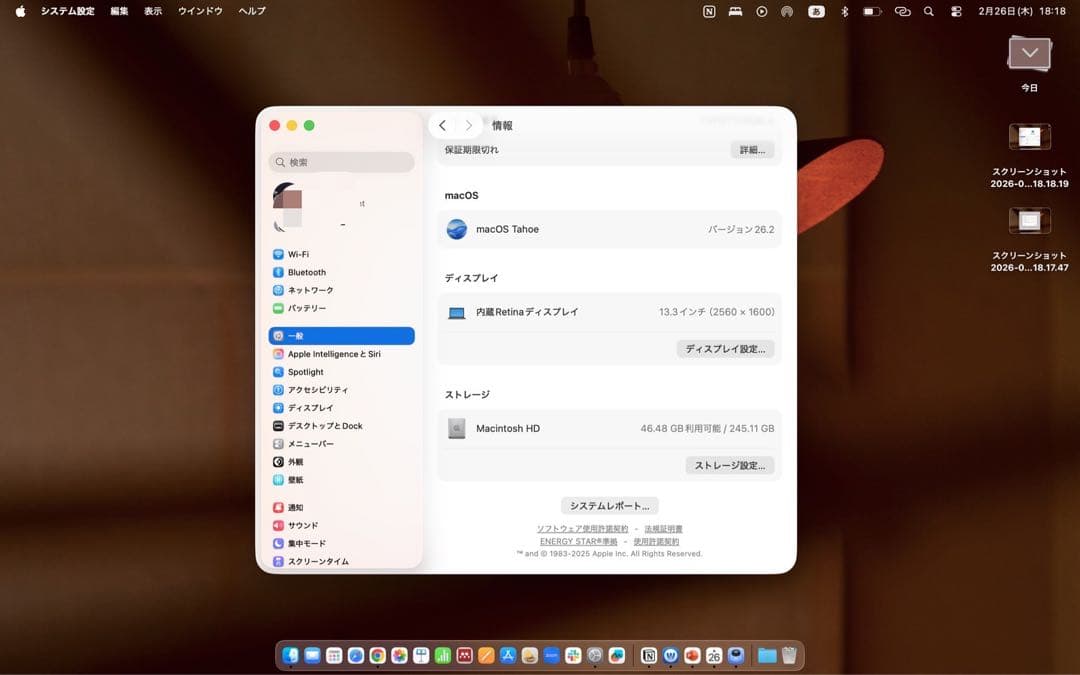The height and width of the screenshot is (675, 1080).
Task: Open 法規証明書 link
Action: pyautogui.click(x=663, y=529)
